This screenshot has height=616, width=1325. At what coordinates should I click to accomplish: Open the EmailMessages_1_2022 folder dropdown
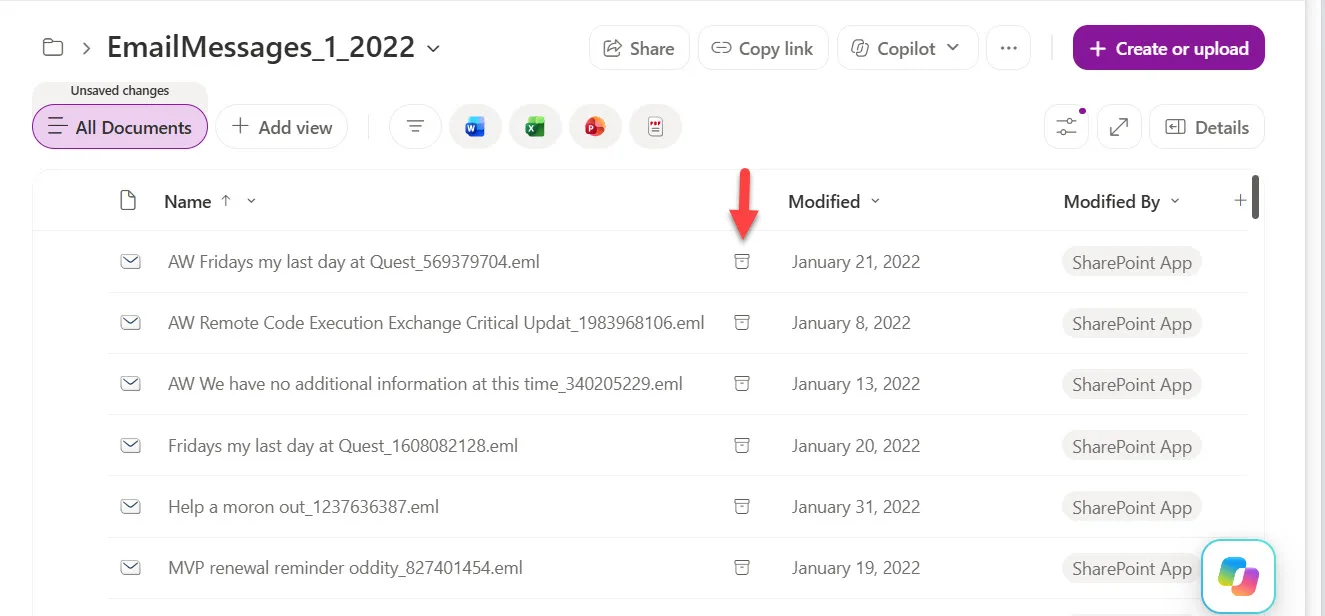pyautogui.click(x=433, y=48)
